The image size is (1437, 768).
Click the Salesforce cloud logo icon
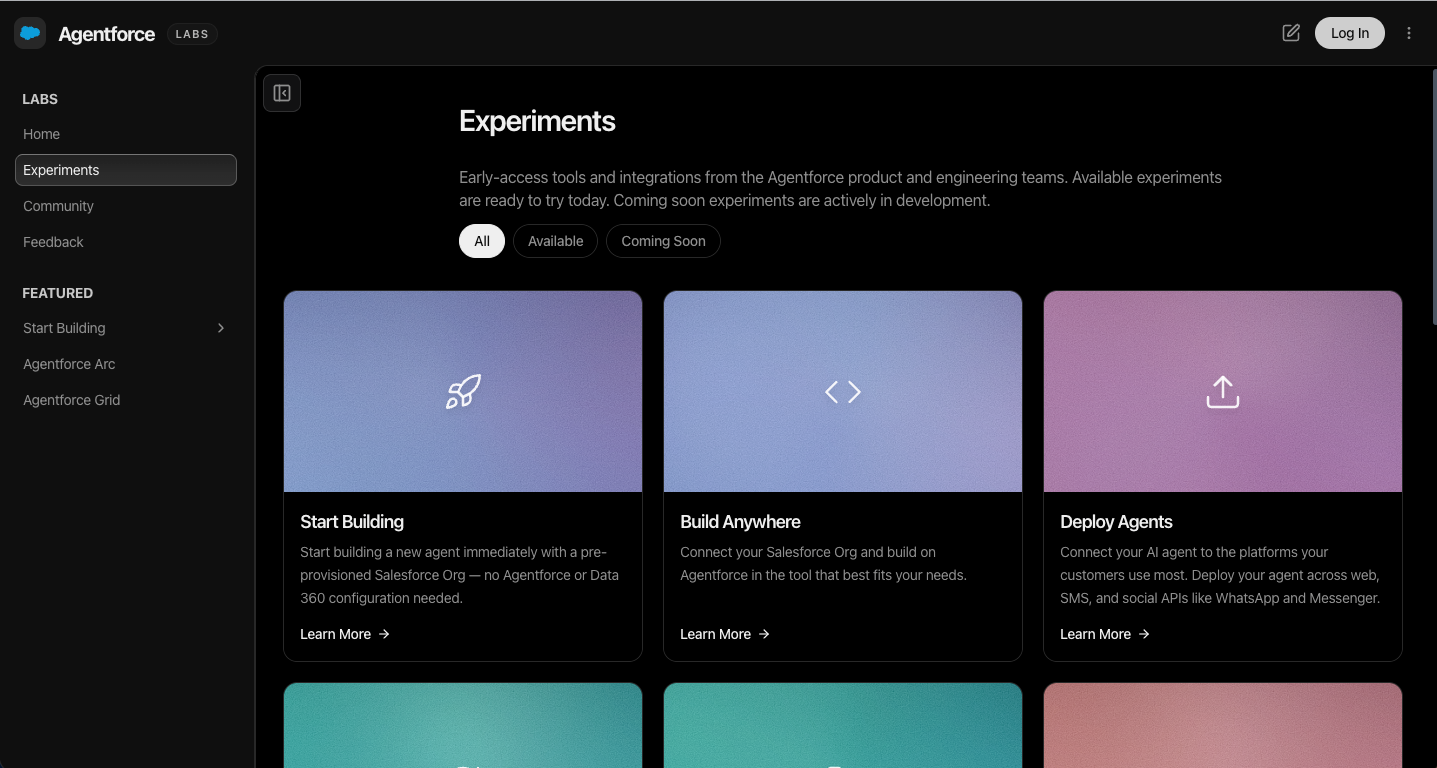coord(30,33)
